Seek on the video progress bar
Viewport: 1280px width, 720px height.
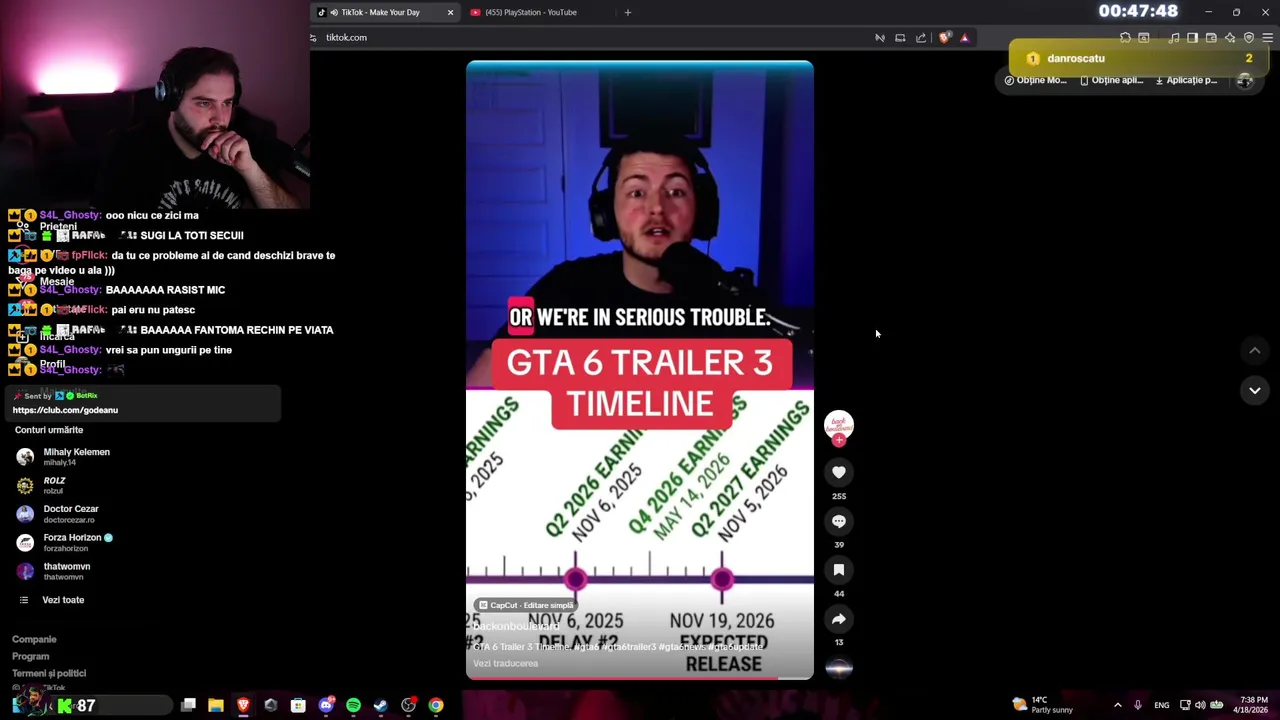point(640,678)
